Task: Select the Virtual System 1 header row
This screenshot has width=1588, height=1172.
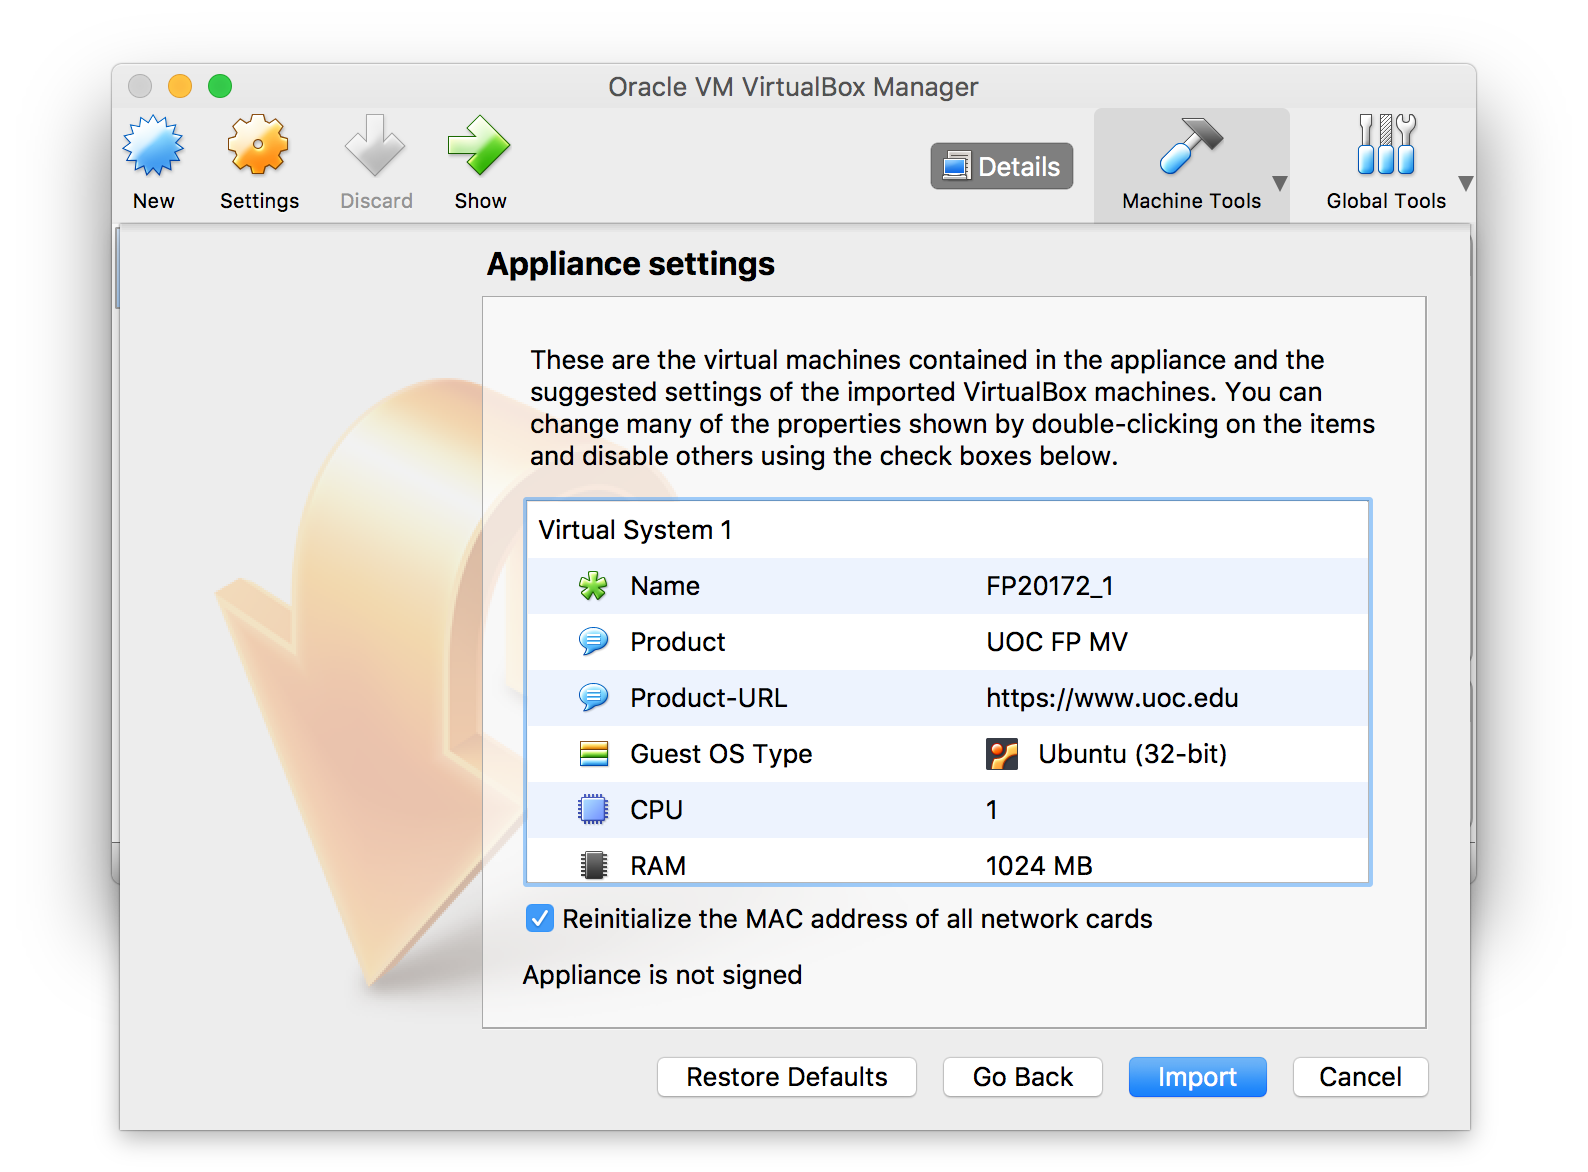Action: [x=635, y=530]
